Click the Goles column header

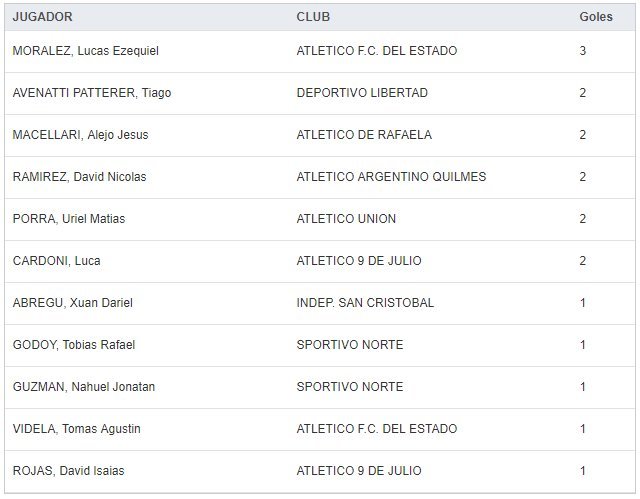coord(596,17)
